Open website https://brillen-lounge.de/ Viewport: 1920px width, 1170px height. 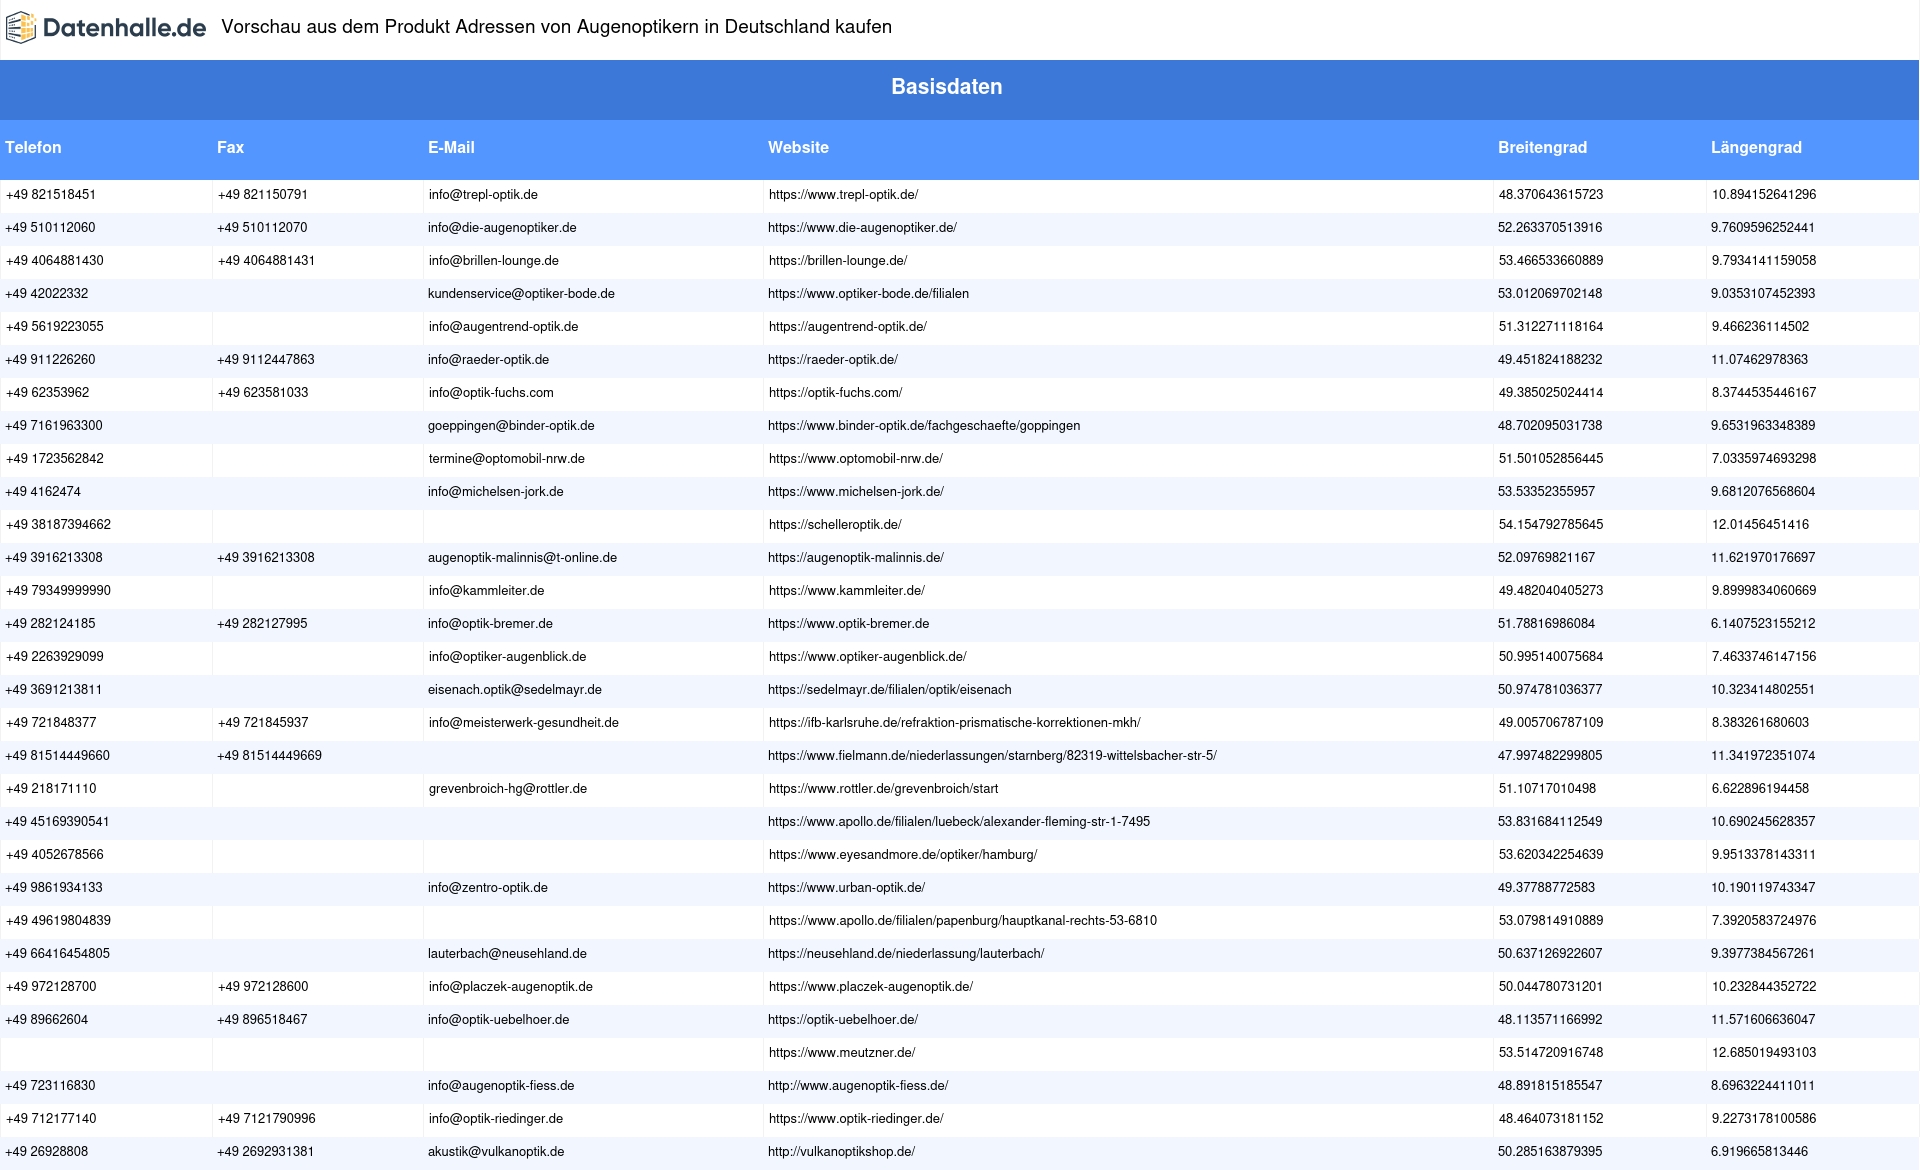pyautogui.click(x=838, y=261)
